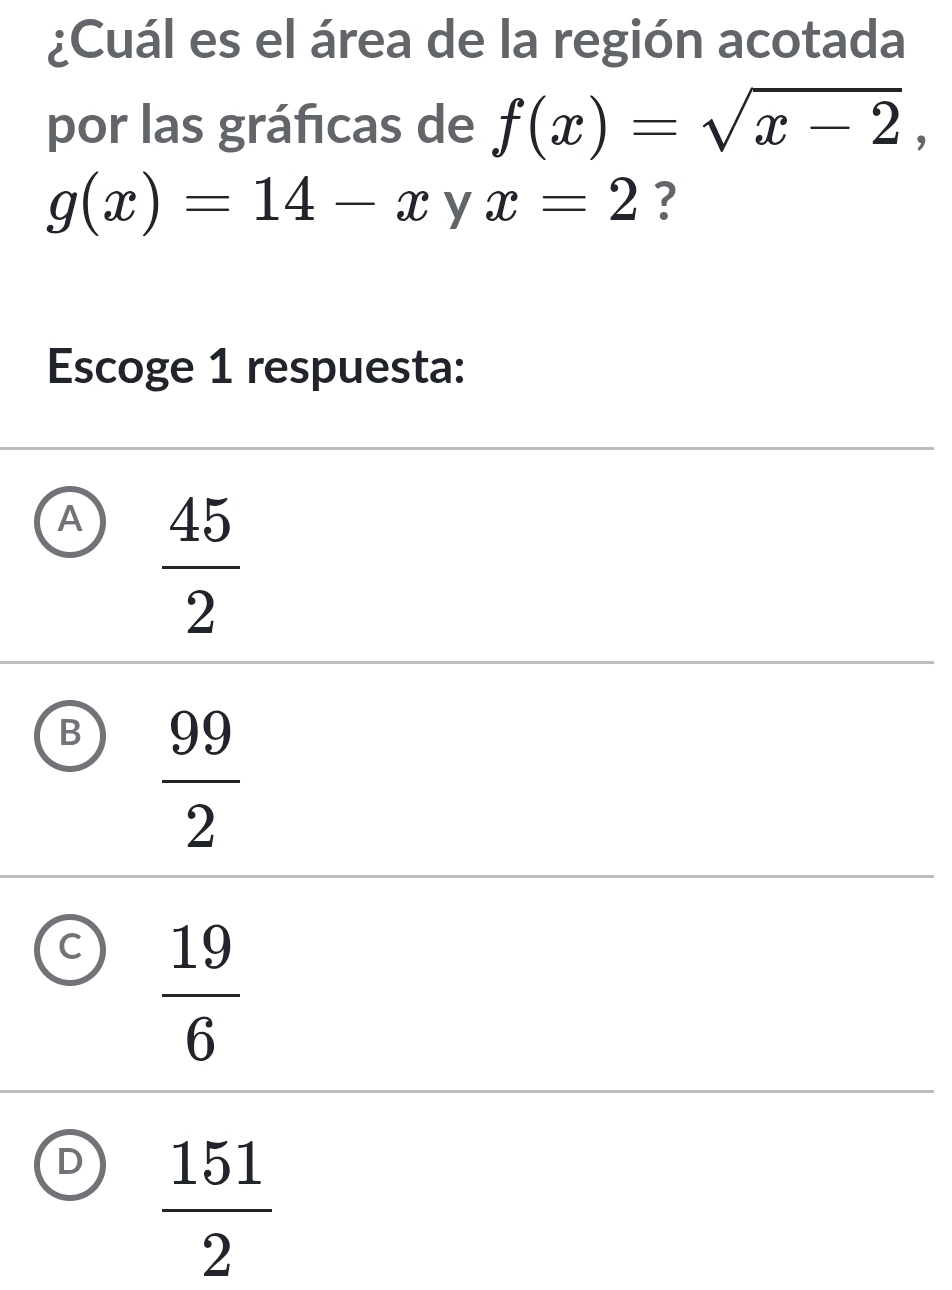Click the numerator 151 in option D

coord(216,1165)
